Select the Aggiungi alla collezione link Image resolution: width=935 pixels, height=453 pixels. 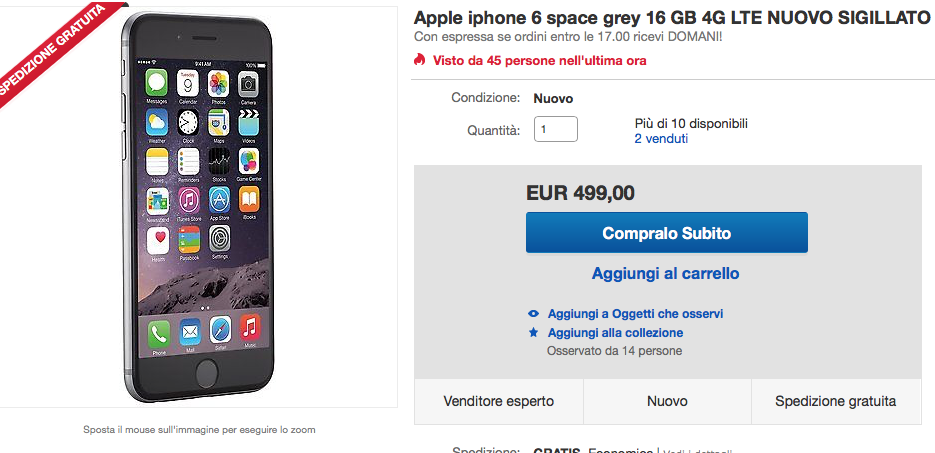pyautogui.click(x=615, y=332)
